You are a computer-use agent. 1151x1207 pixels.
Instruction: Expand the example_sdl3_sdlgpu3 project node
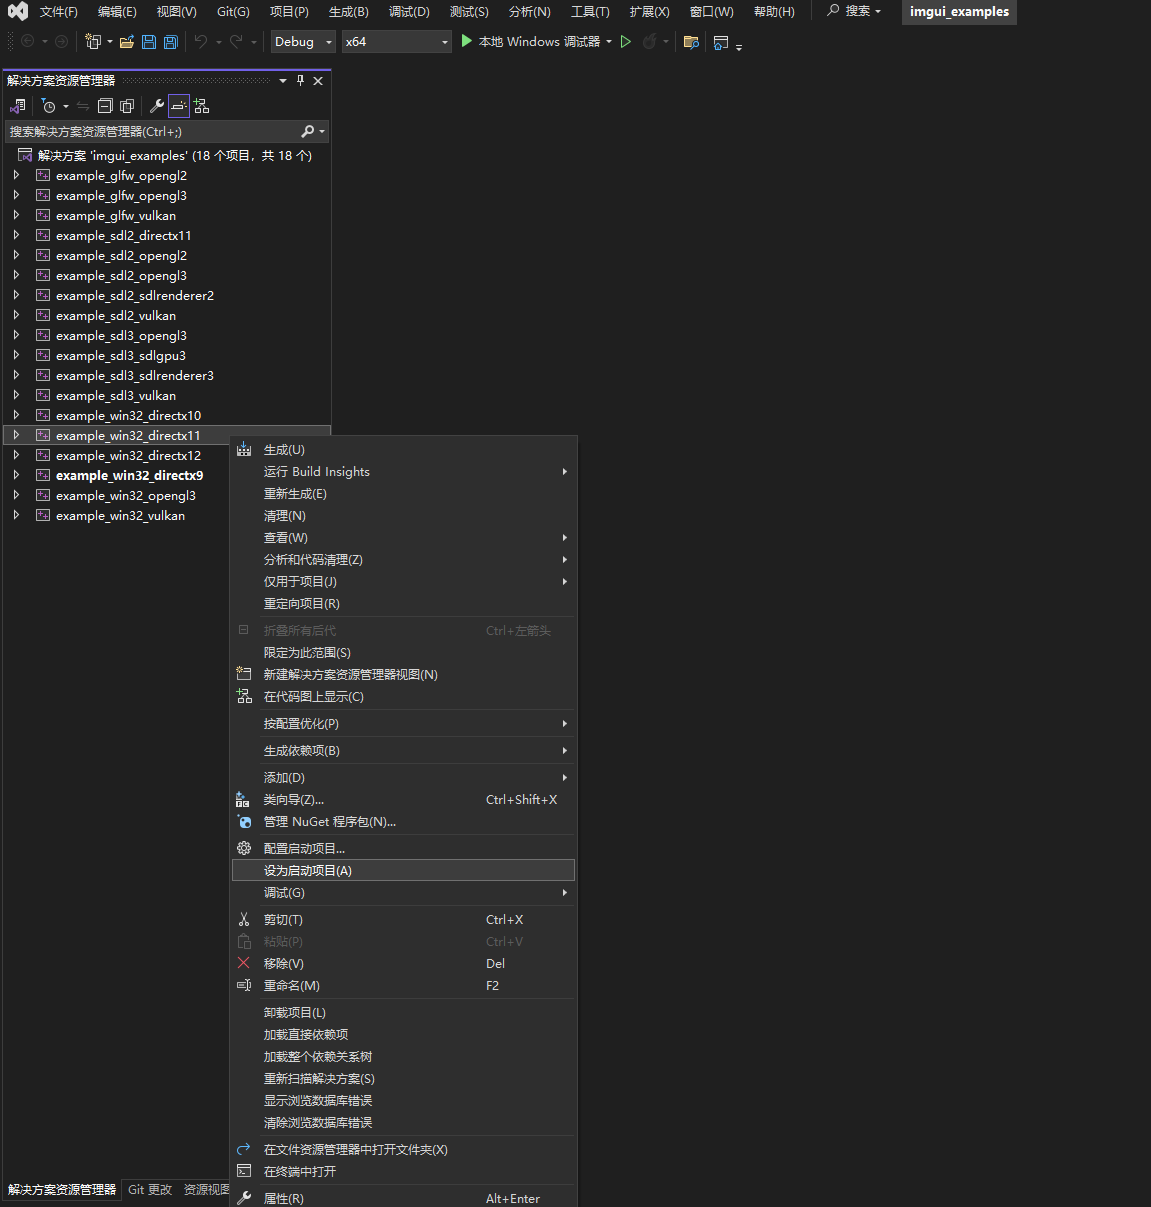point(16,355)
